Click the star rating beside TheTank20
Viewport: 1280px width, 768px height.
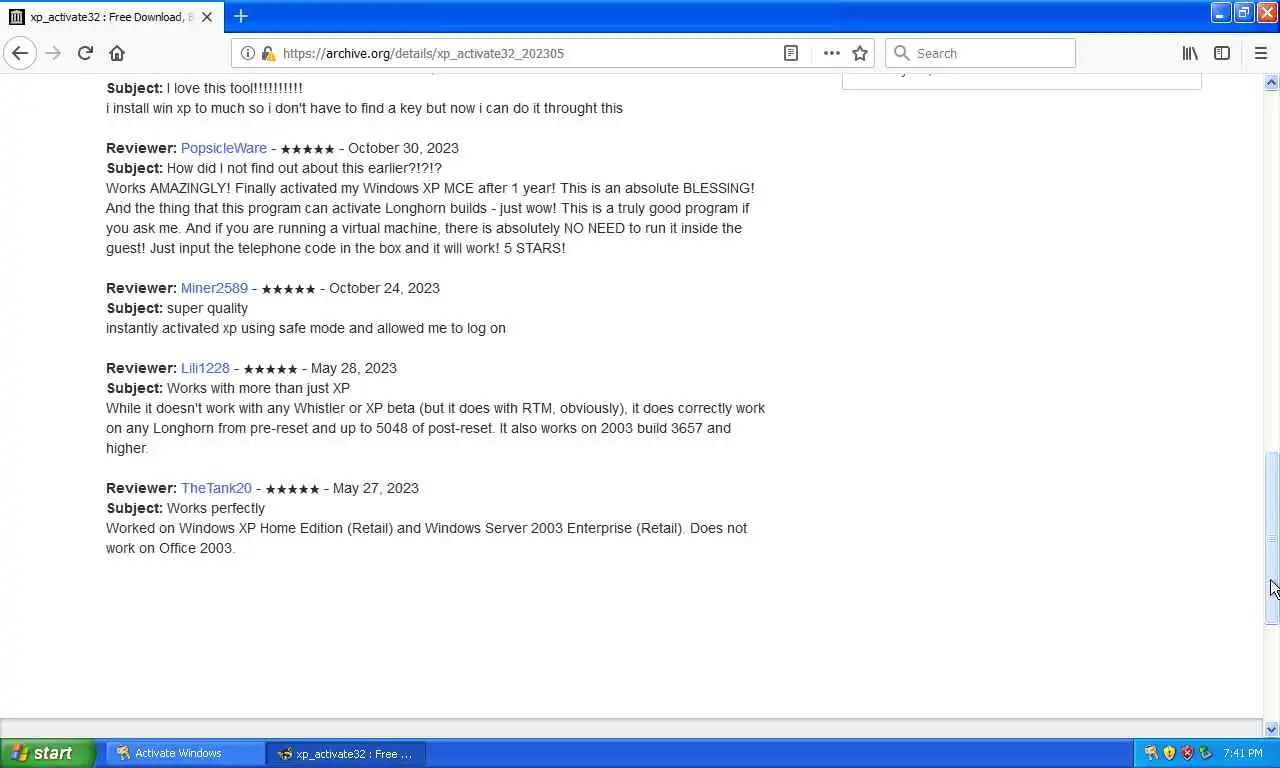click(x=292, y=489)
